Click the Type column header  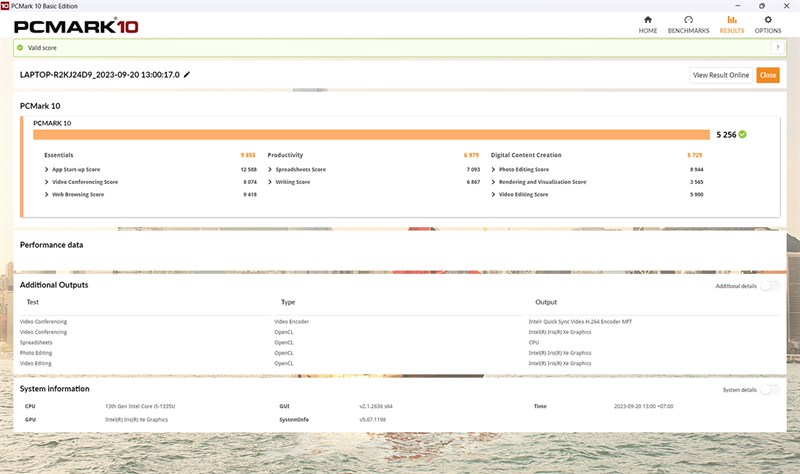[x=288, y=302]
